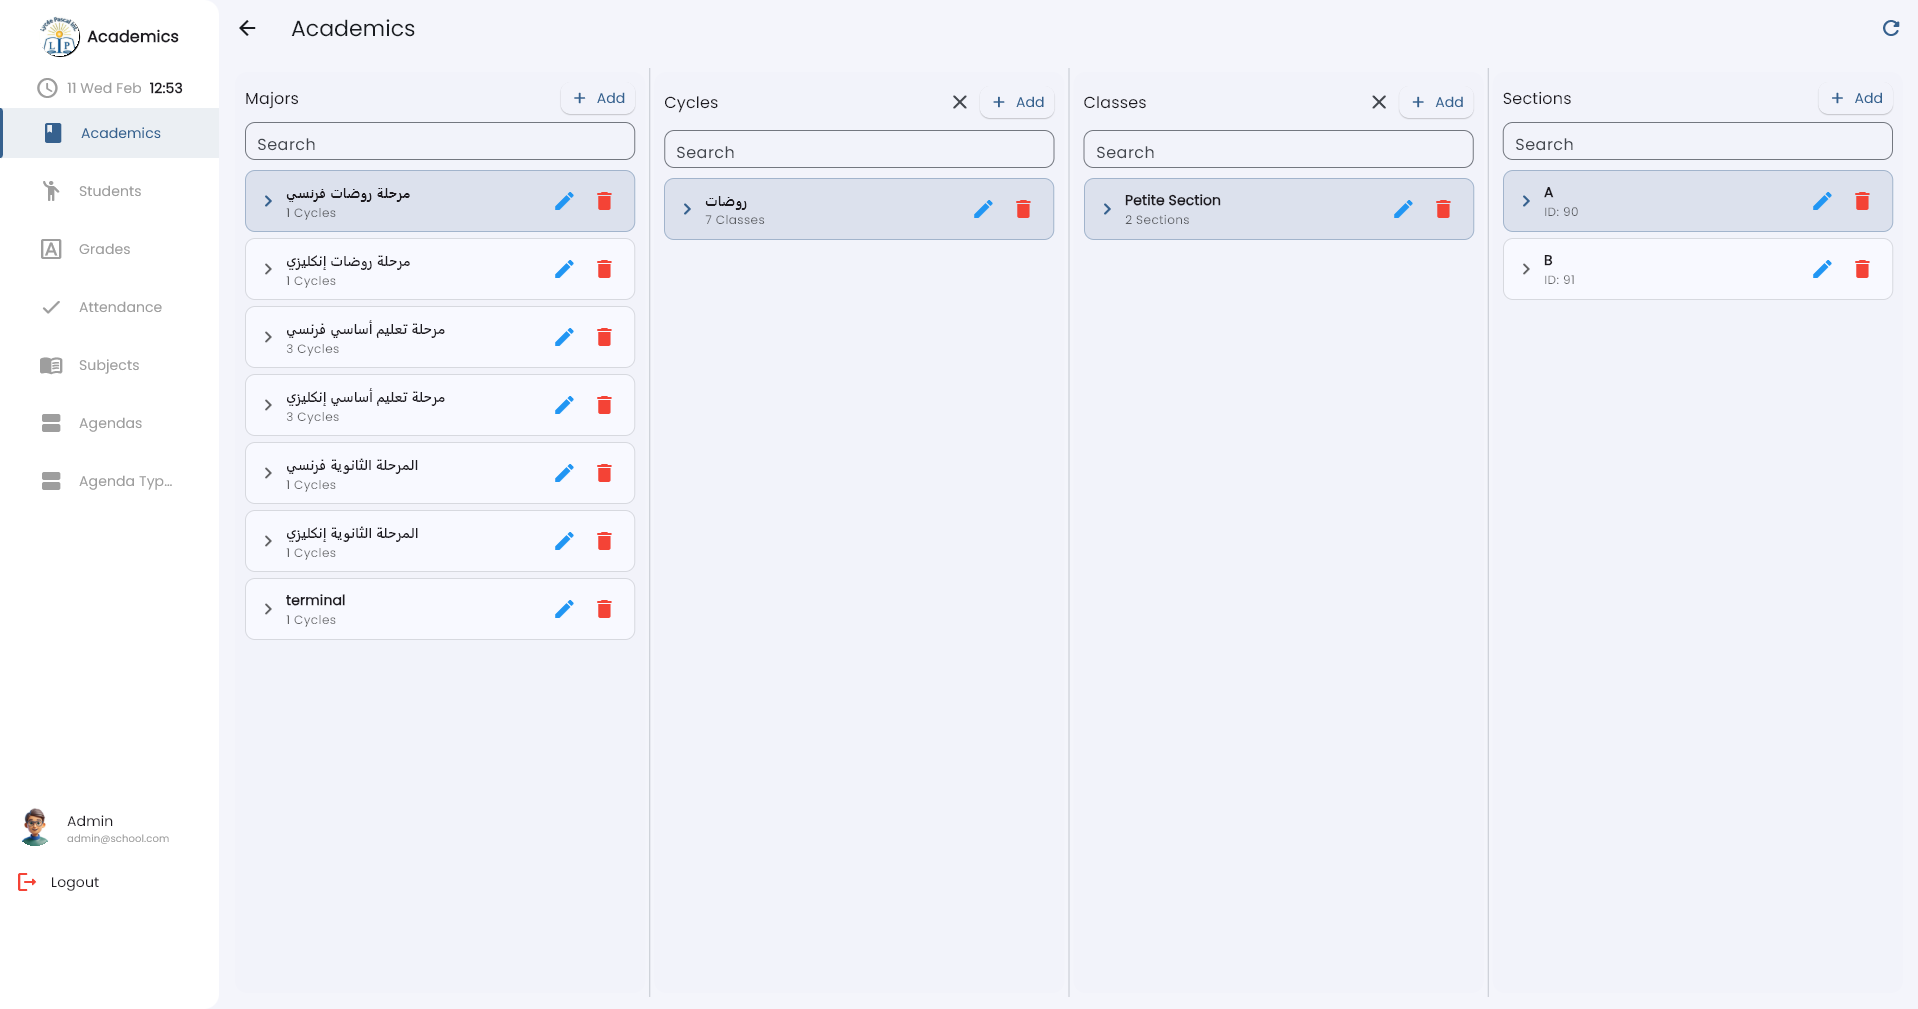Edit section B with pencil icon
Image resolution: width=1918 pixels, height=1009 pixels.
[x=1822, y=269]
